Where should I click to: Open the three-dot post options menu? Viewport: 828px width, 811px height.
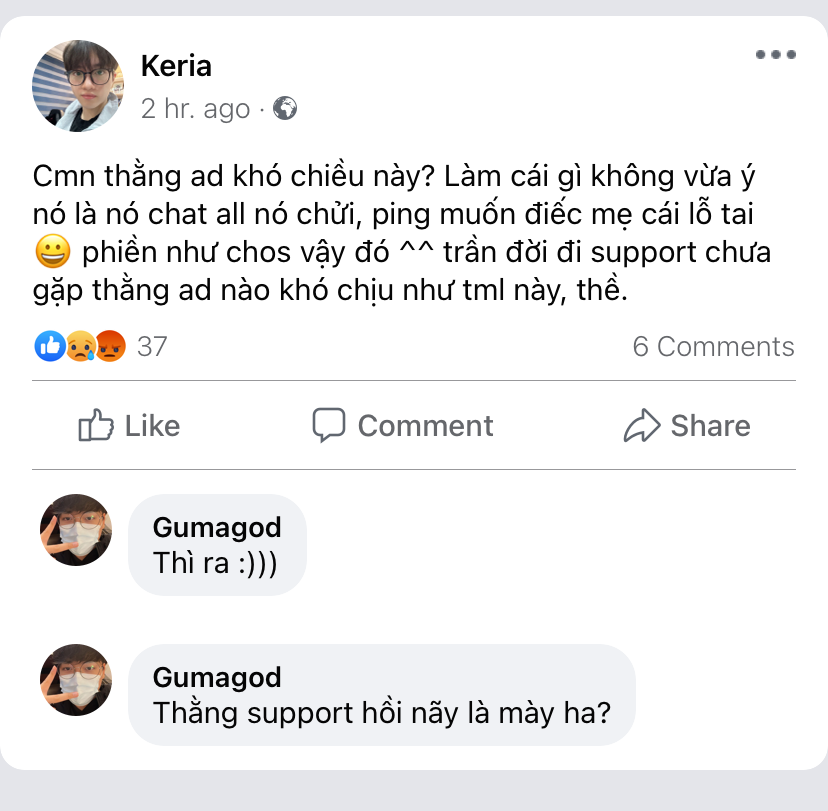pos(775,55)
